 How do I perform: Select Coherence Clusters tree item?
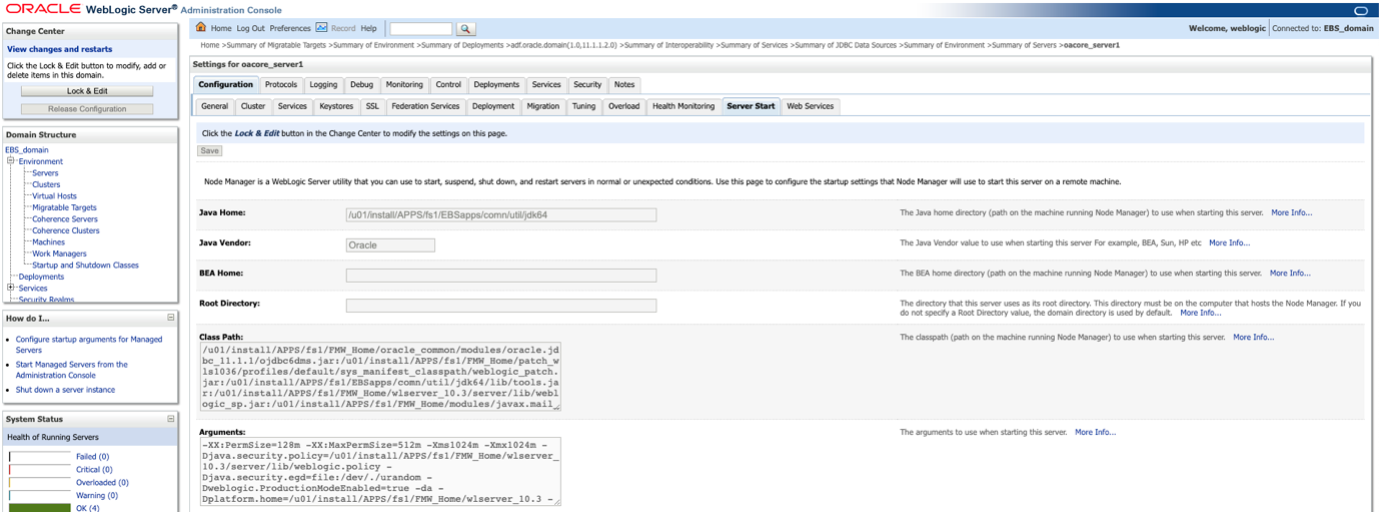pos(66,231)
